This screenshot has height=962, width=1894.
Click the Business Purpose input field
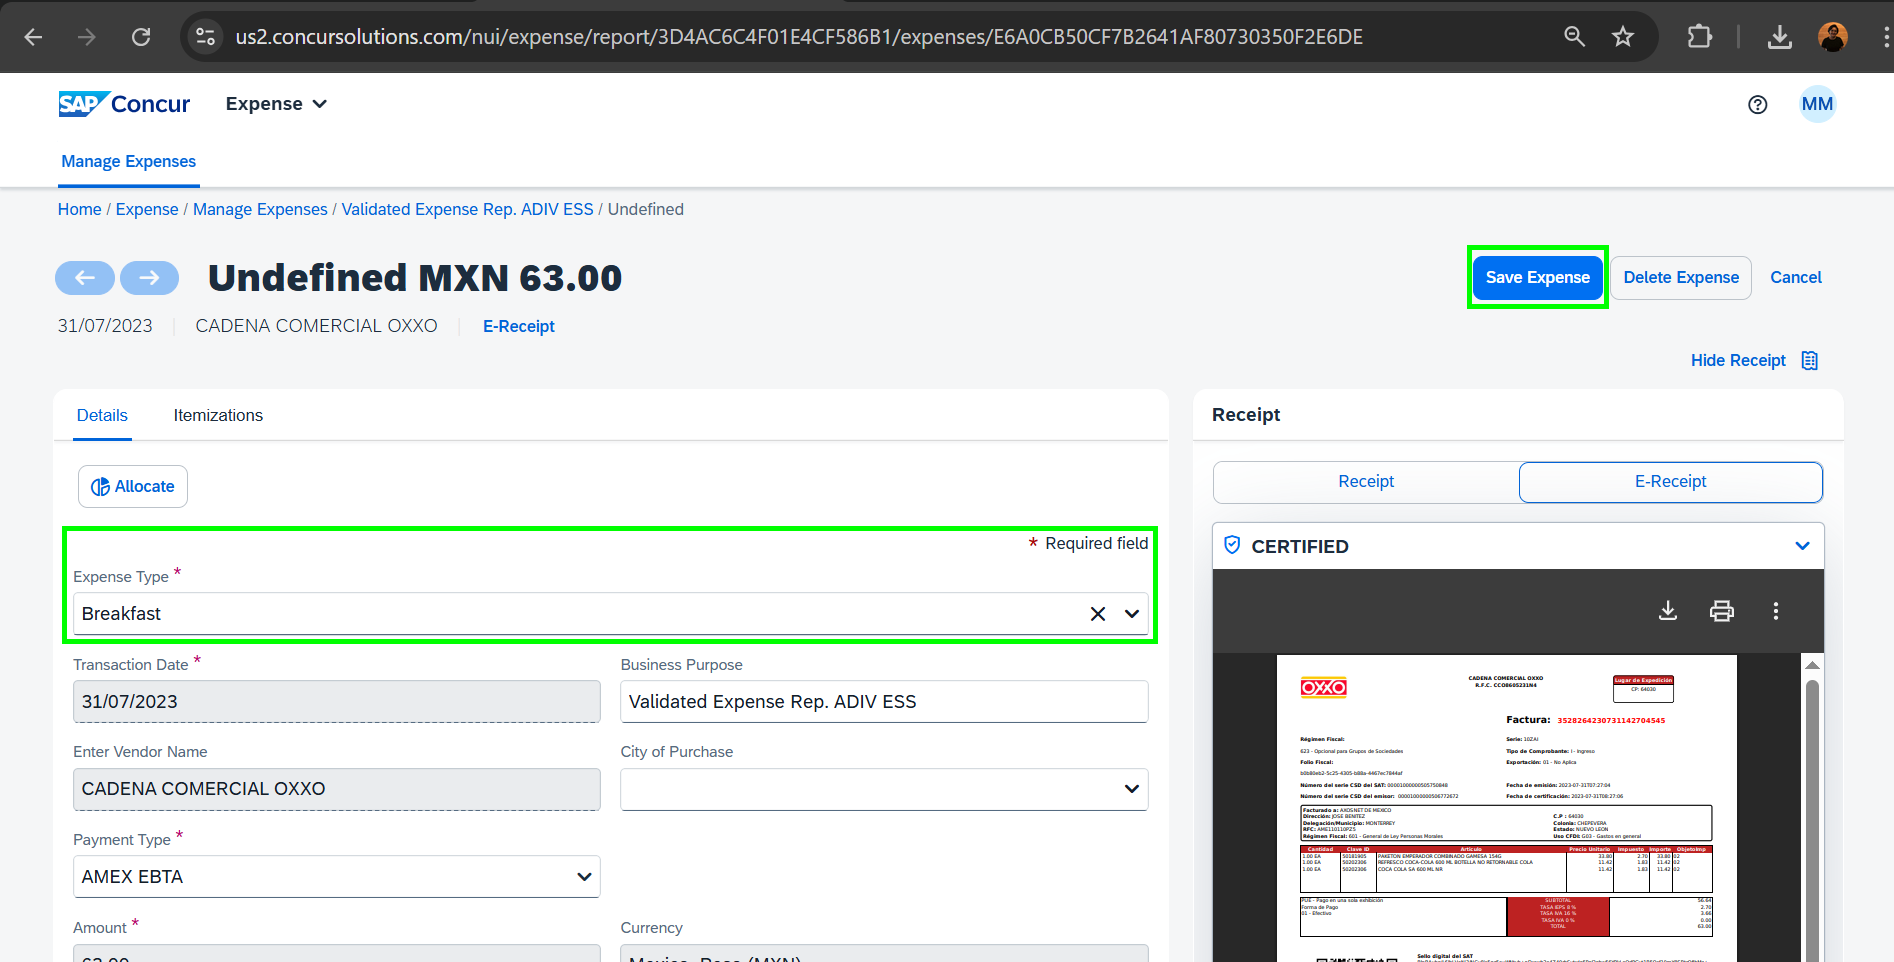point(884,702)
